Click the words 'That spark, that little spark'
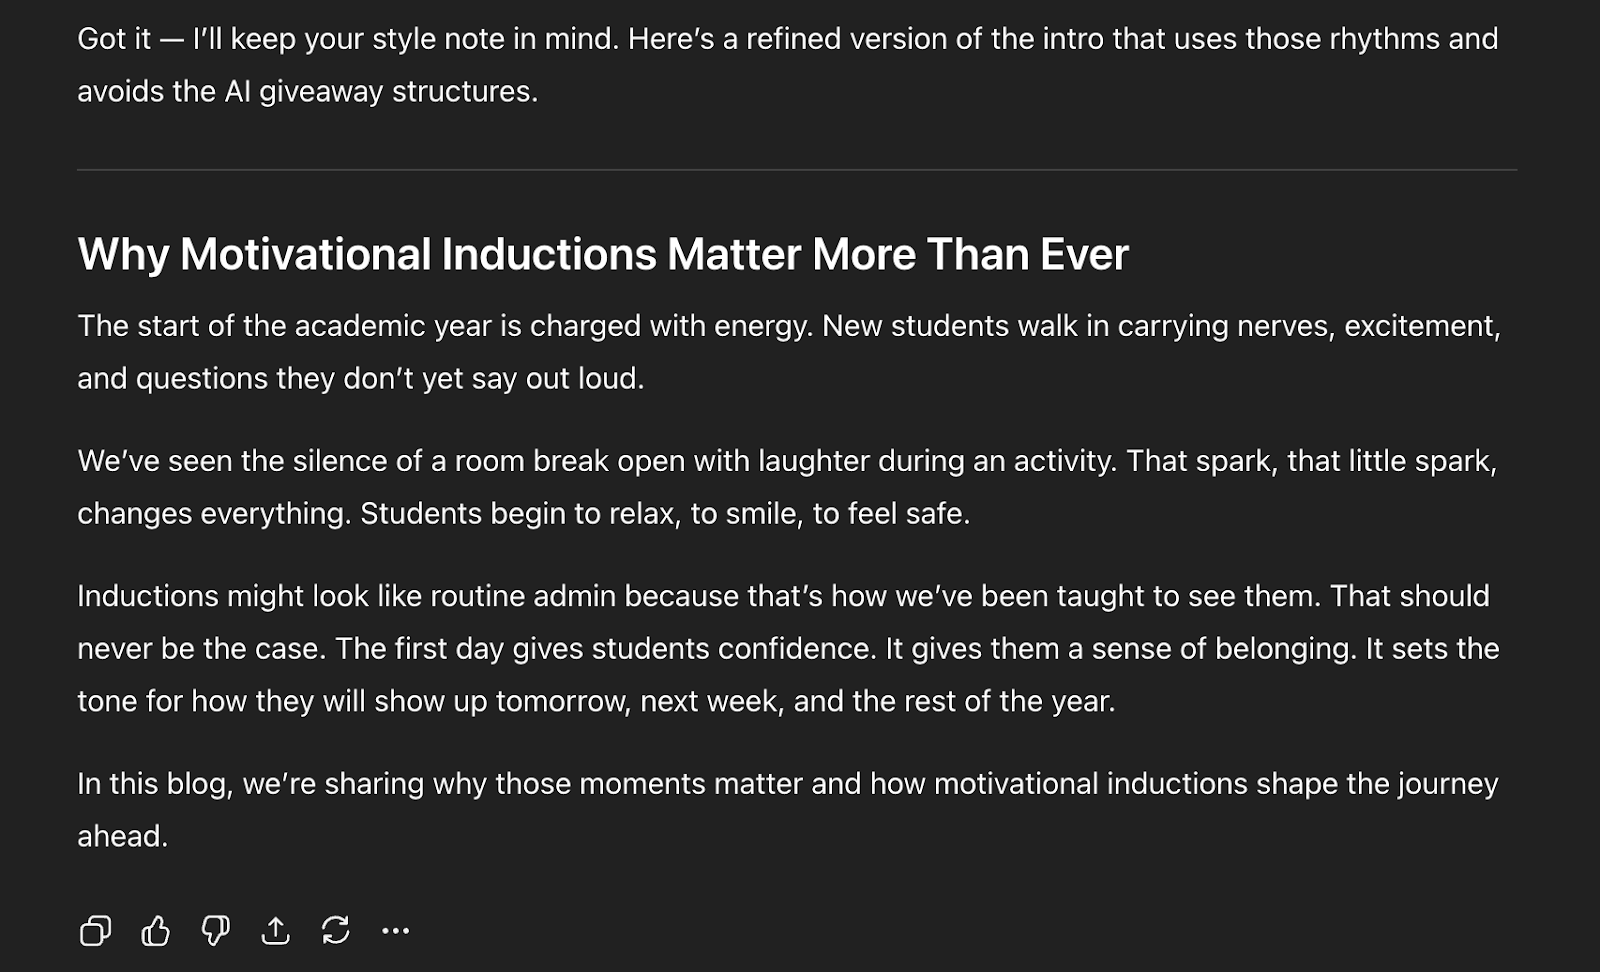 point(1311,461)
